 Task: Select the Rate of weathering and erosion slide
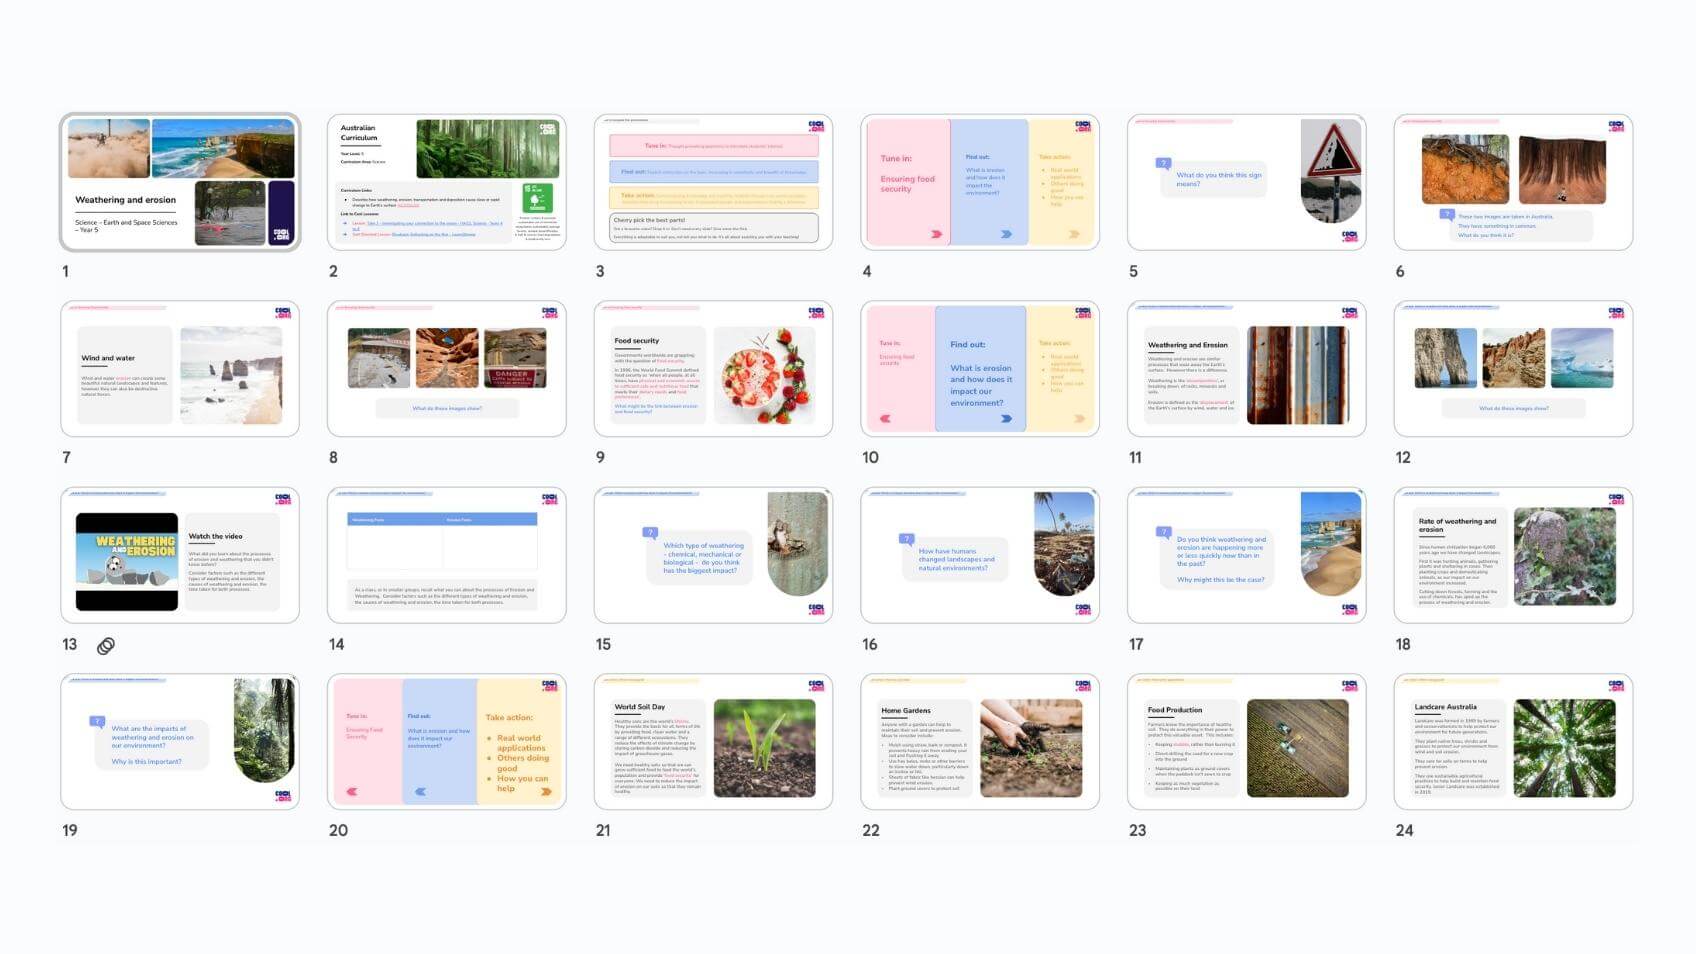(x=1513, y=555)
